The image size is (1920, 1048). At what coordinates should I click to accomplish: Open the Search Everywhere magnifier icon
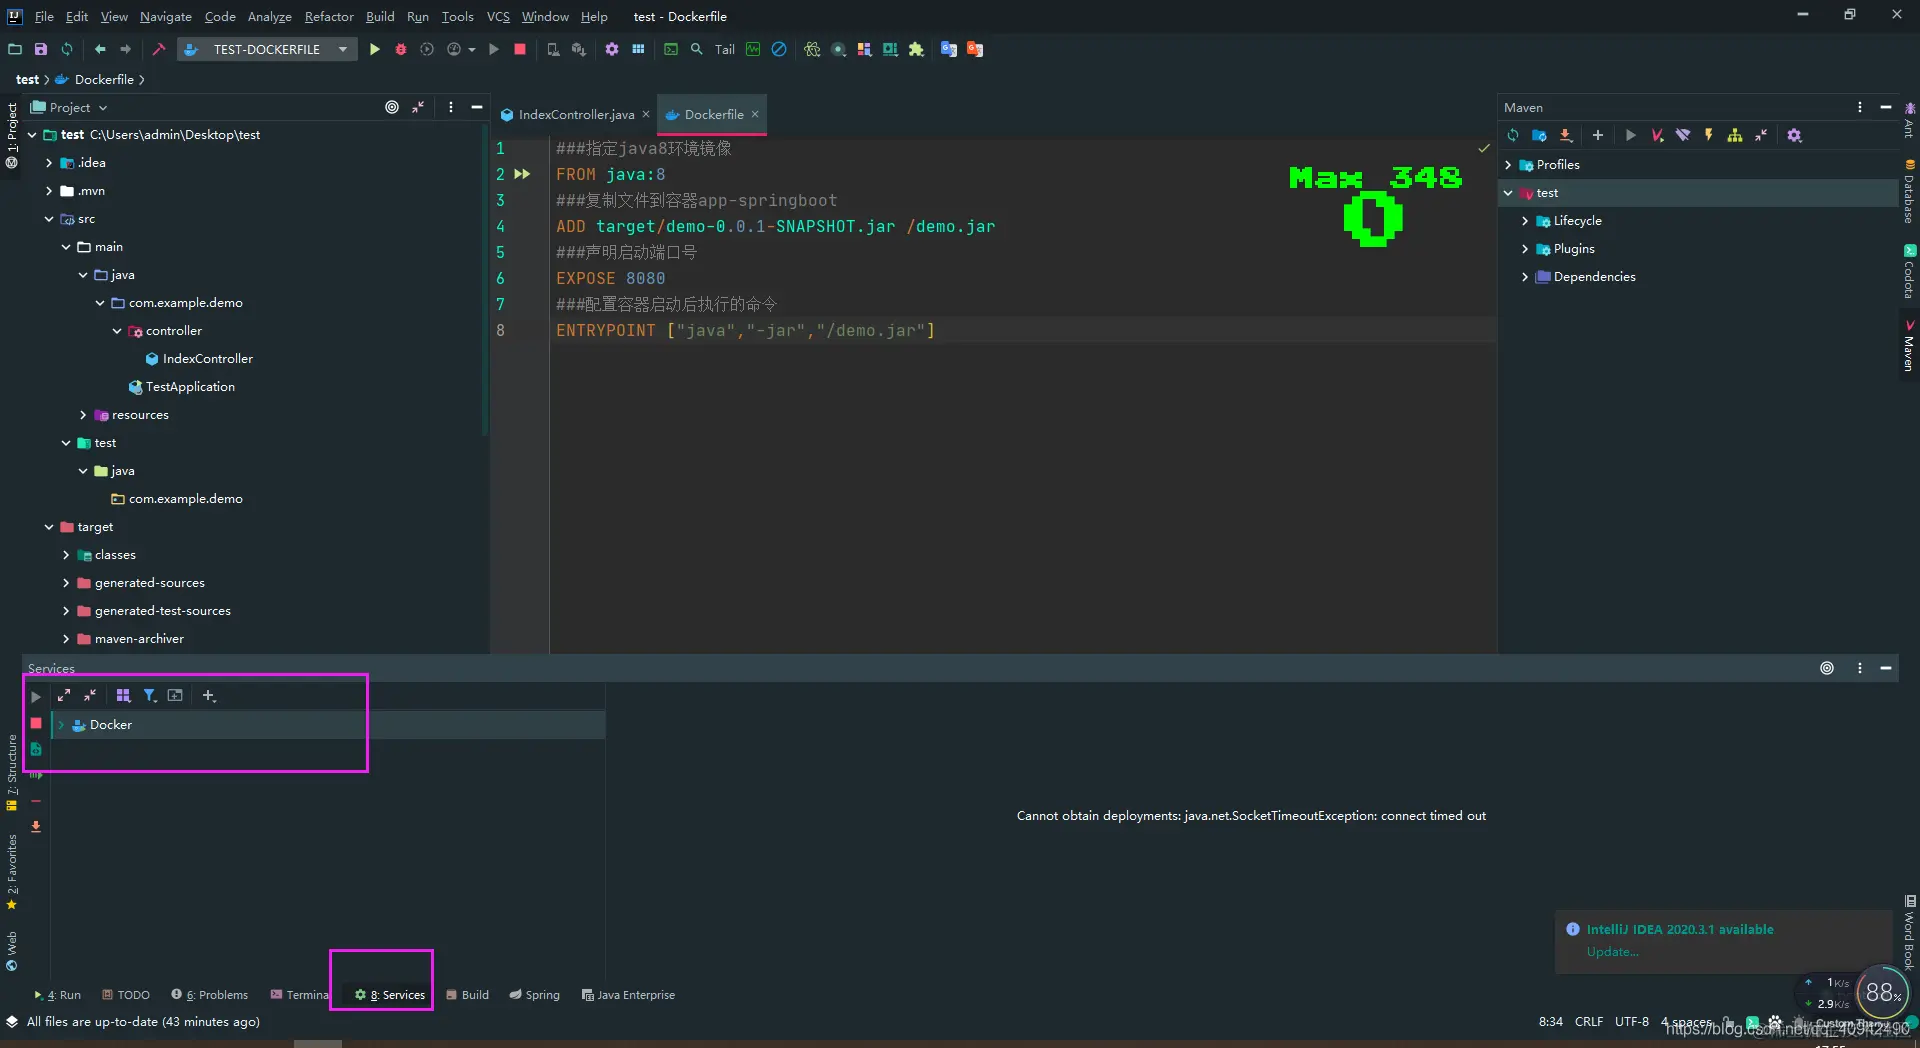tap(697, 49)
